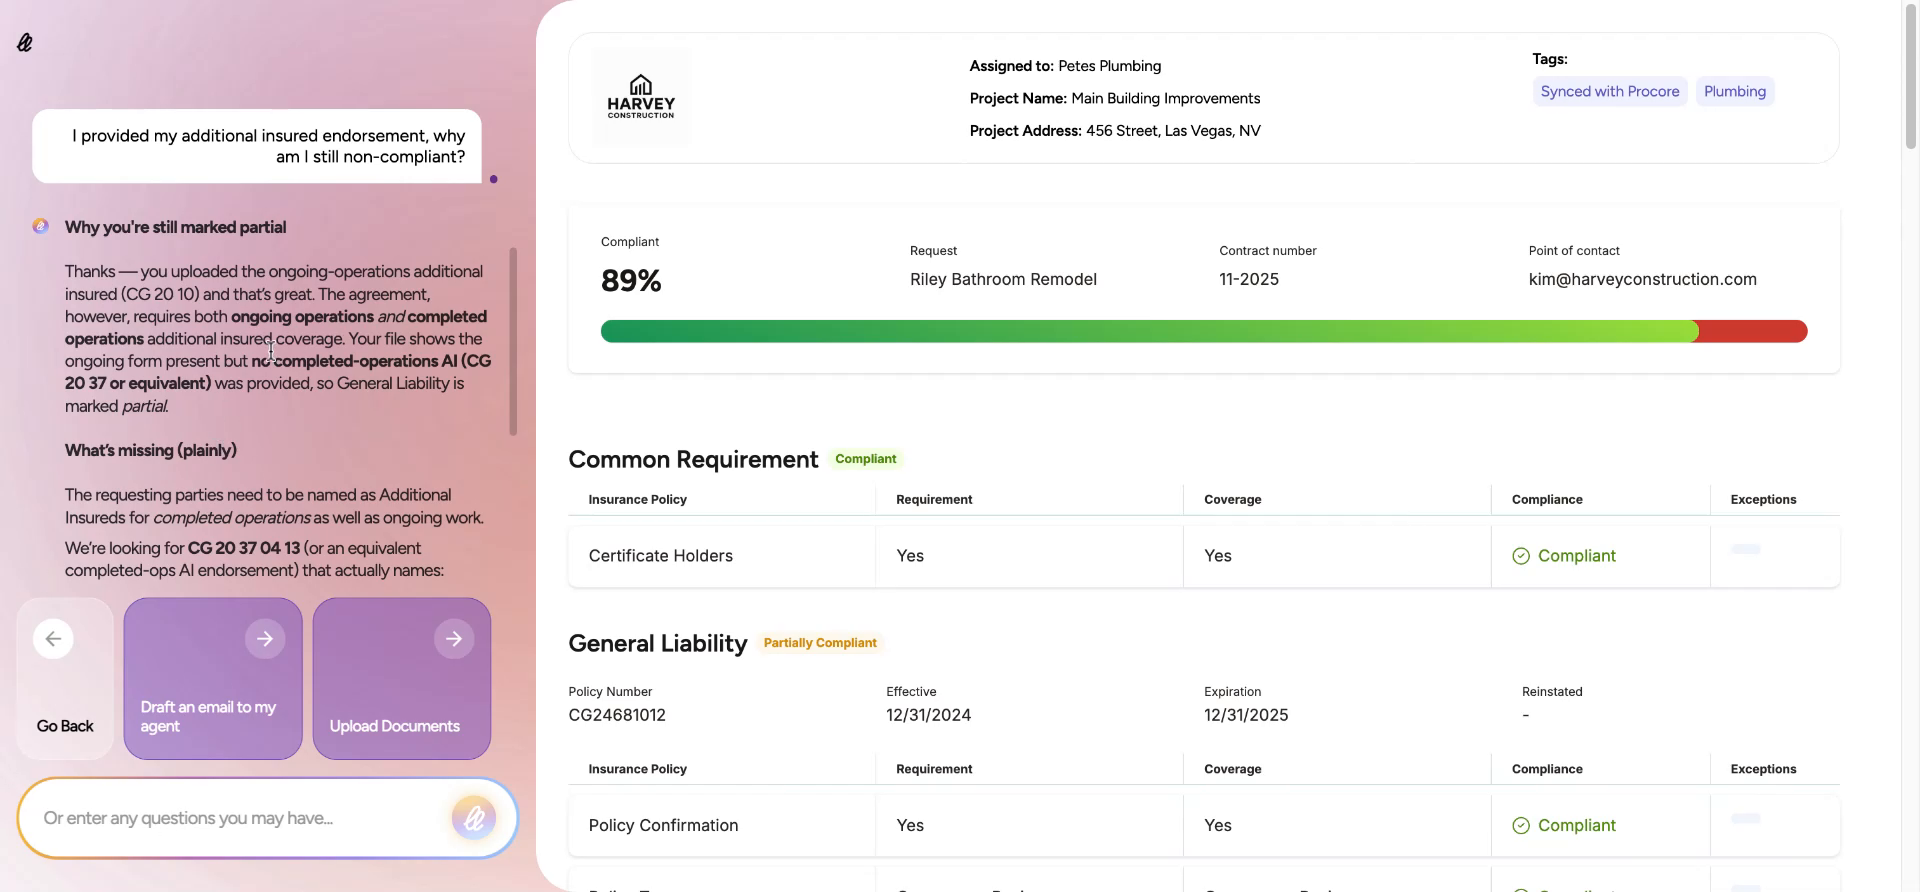Image resolution: width=1920 pixels, height=892 pixels.
Task: Click the Partially Compliant badge for General Liability
Action: click(820, 643)
